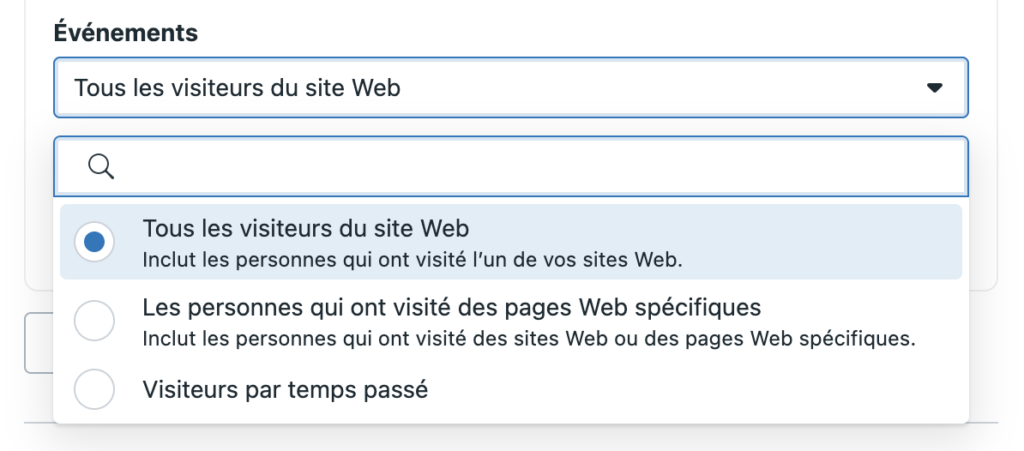This screenshot has width=1024, height=451.
Task: Click the Événements dropdown caret arrow
Action: (x=935, y=88)
